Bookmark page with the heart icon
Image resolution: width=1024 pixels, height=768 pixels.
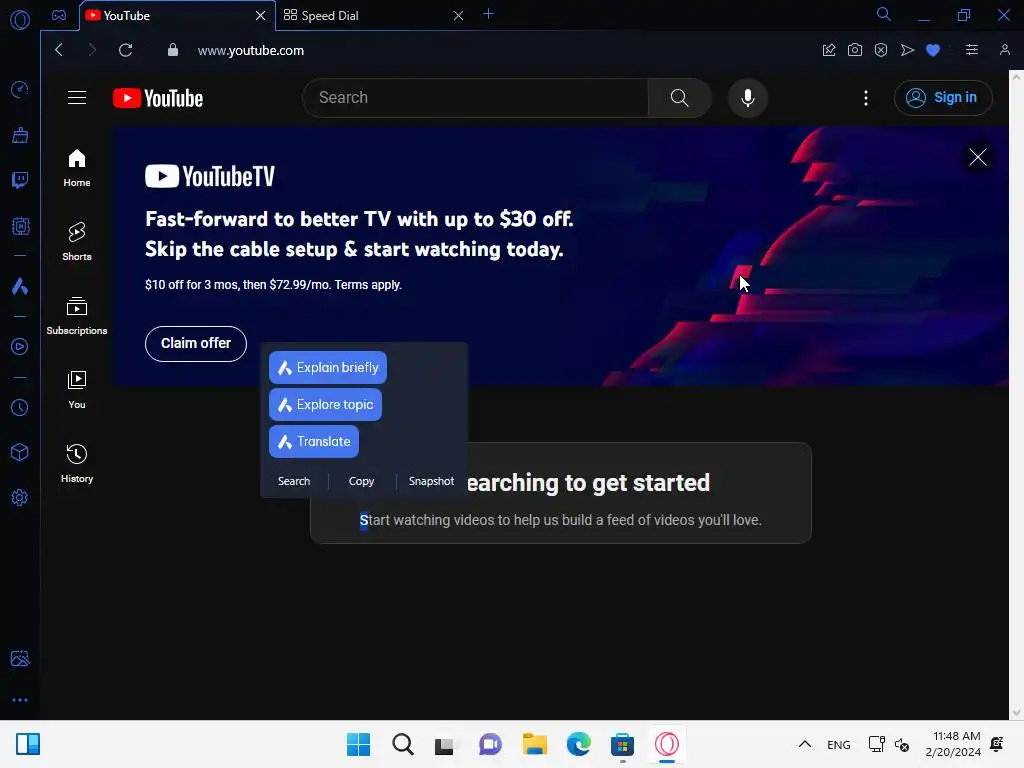click(x=933, y=50)
